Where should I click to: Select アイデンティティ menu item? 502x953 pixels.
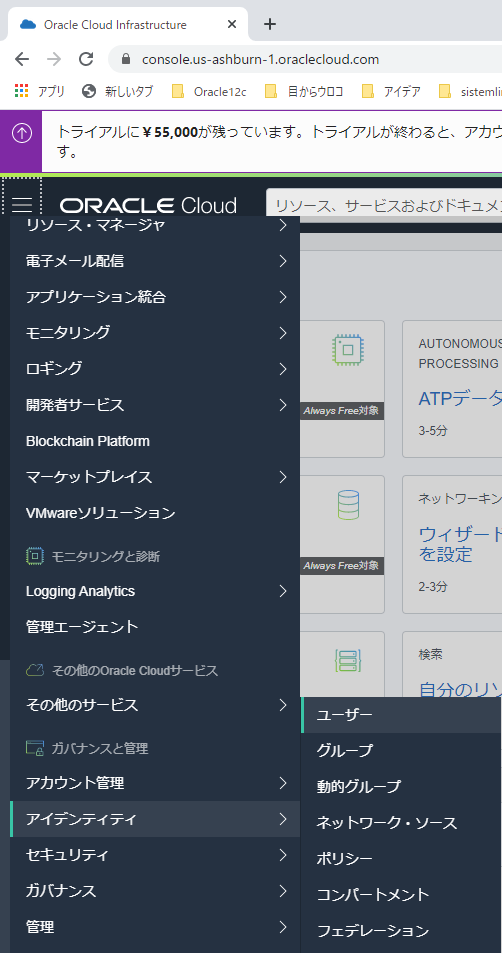click(155, 819)
